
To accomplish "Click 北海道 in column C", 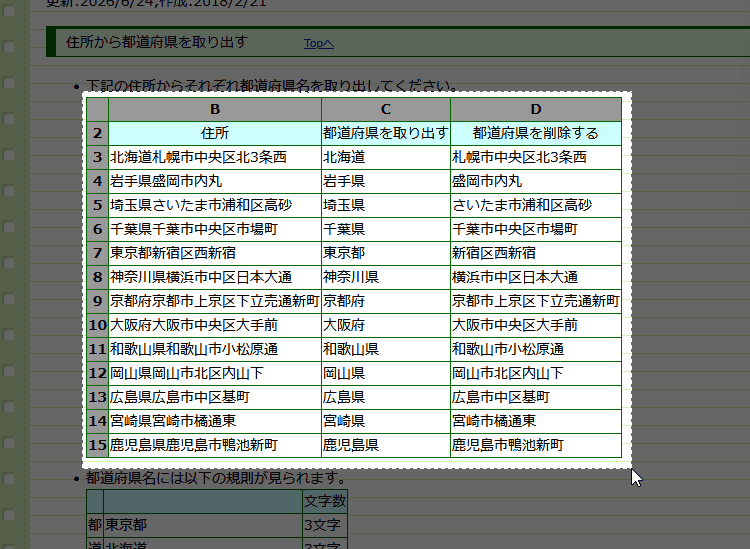I will coord(386,157).
